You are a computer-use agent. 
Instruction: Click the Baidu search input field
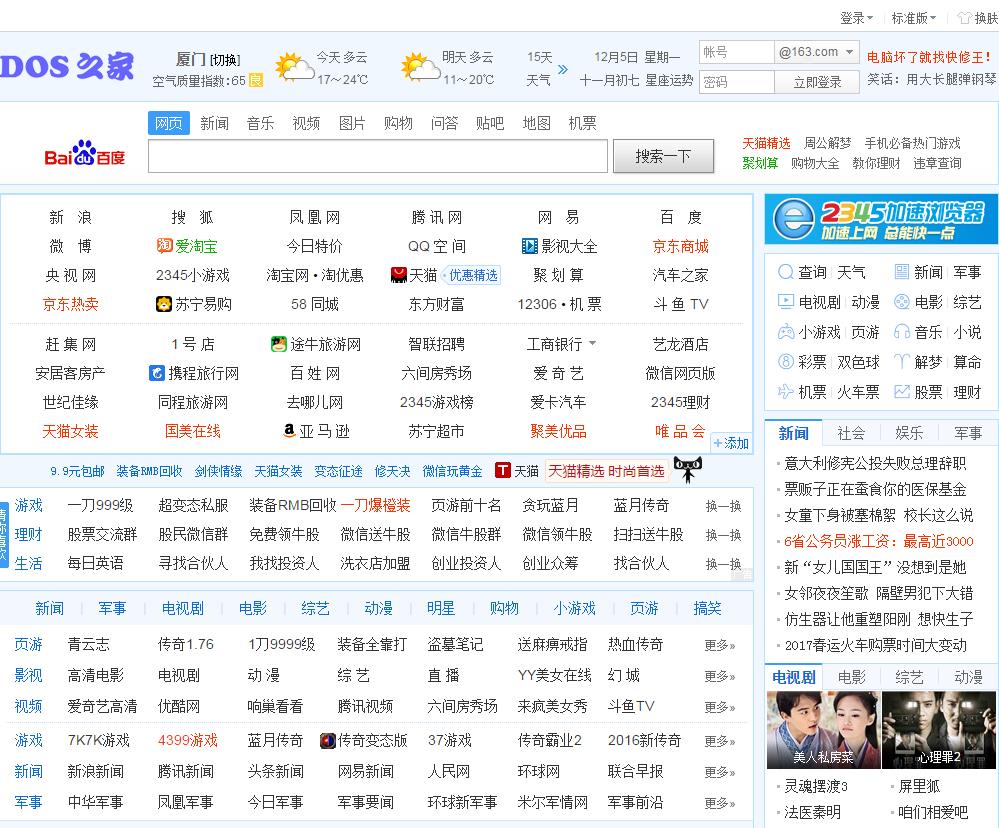tap(377, 156)
